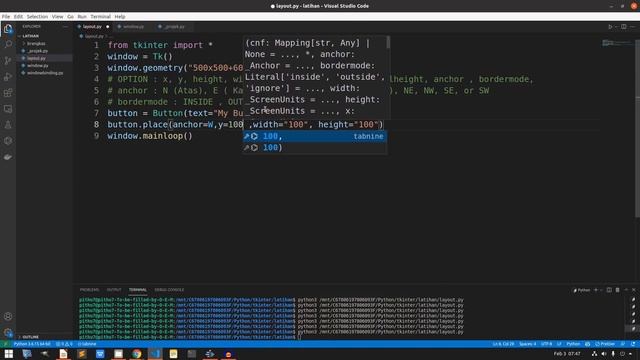
Task: Maximize the terminal panel size
Action: [626, 290]
